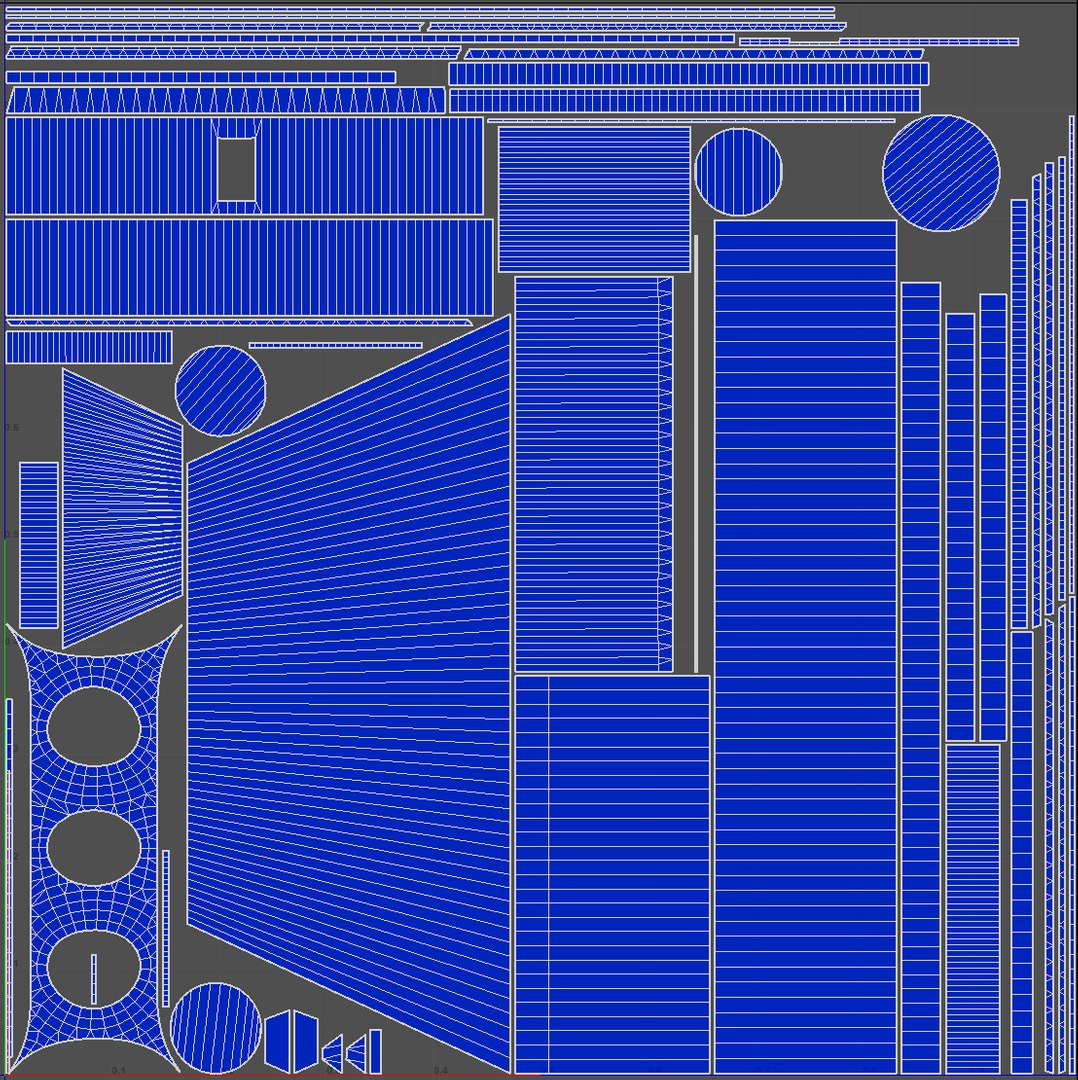The height and width of the screenshot is (1080, 1078).
Task: Select the large trapezoid island with converging lines
Action: click(349, 694)
